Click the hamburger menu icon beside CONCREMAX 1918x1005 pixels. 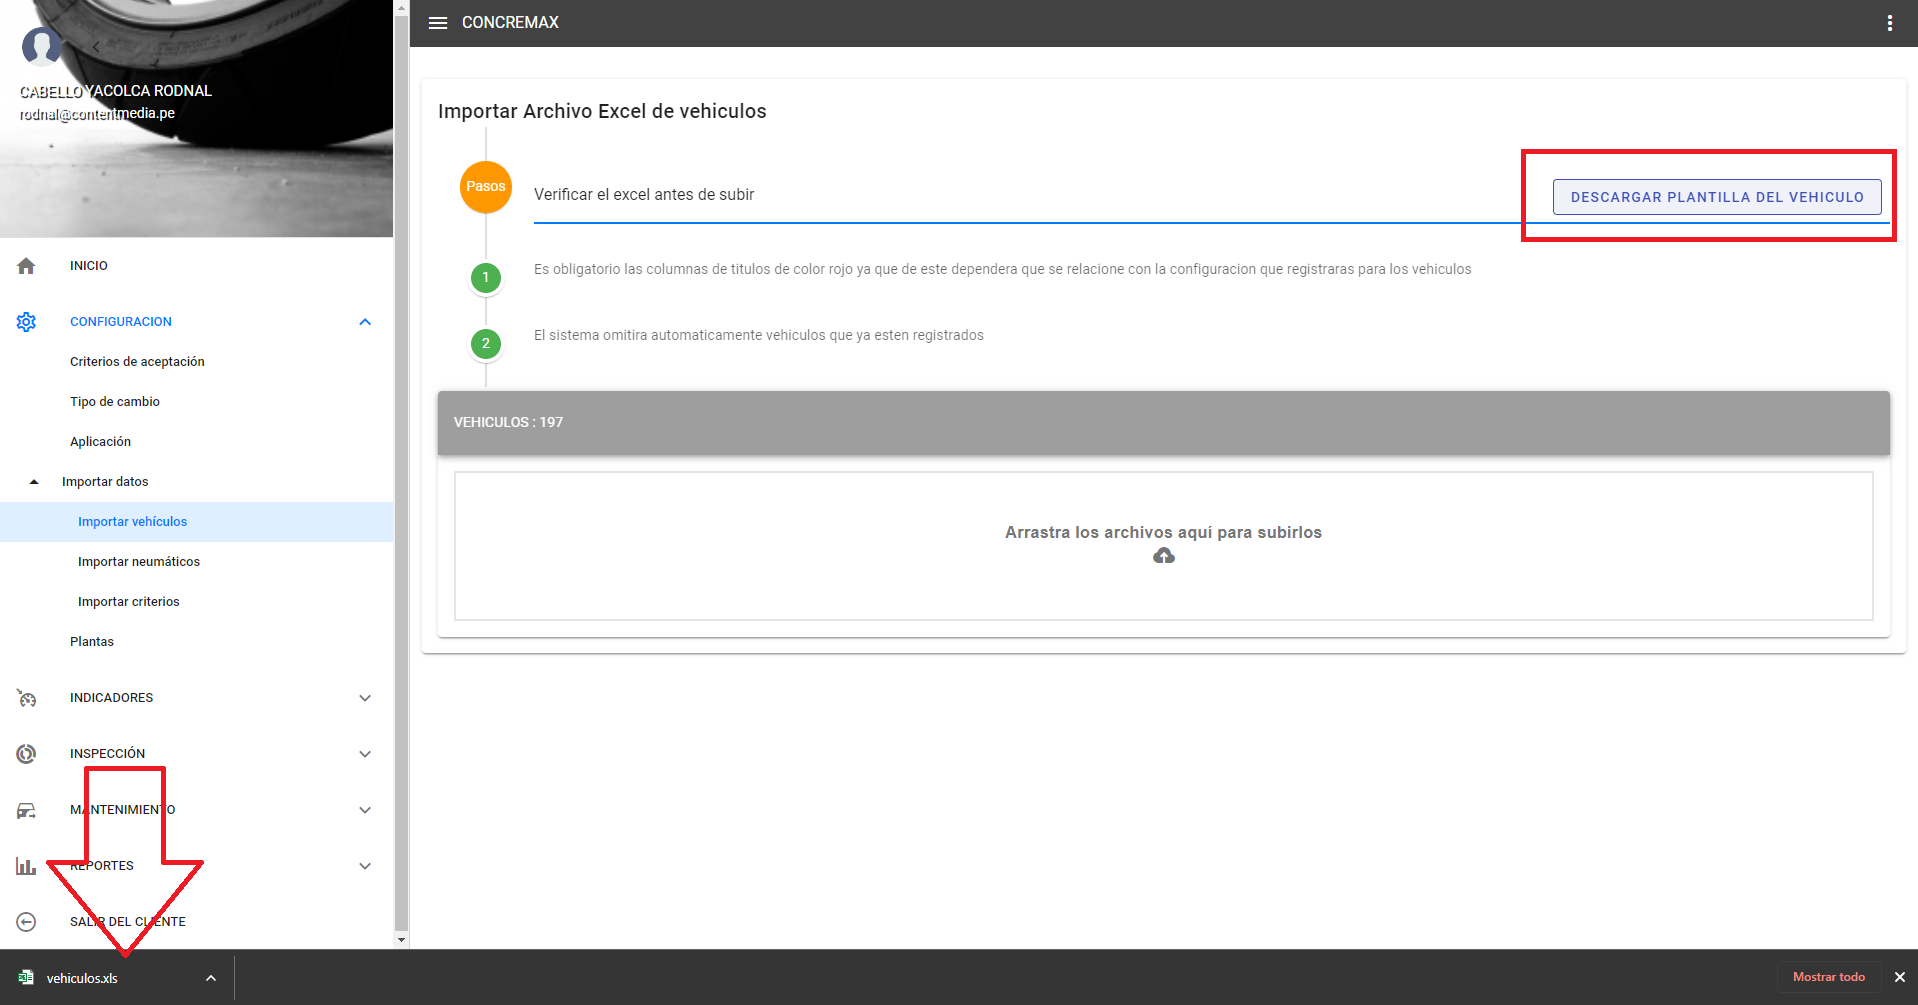437,23
